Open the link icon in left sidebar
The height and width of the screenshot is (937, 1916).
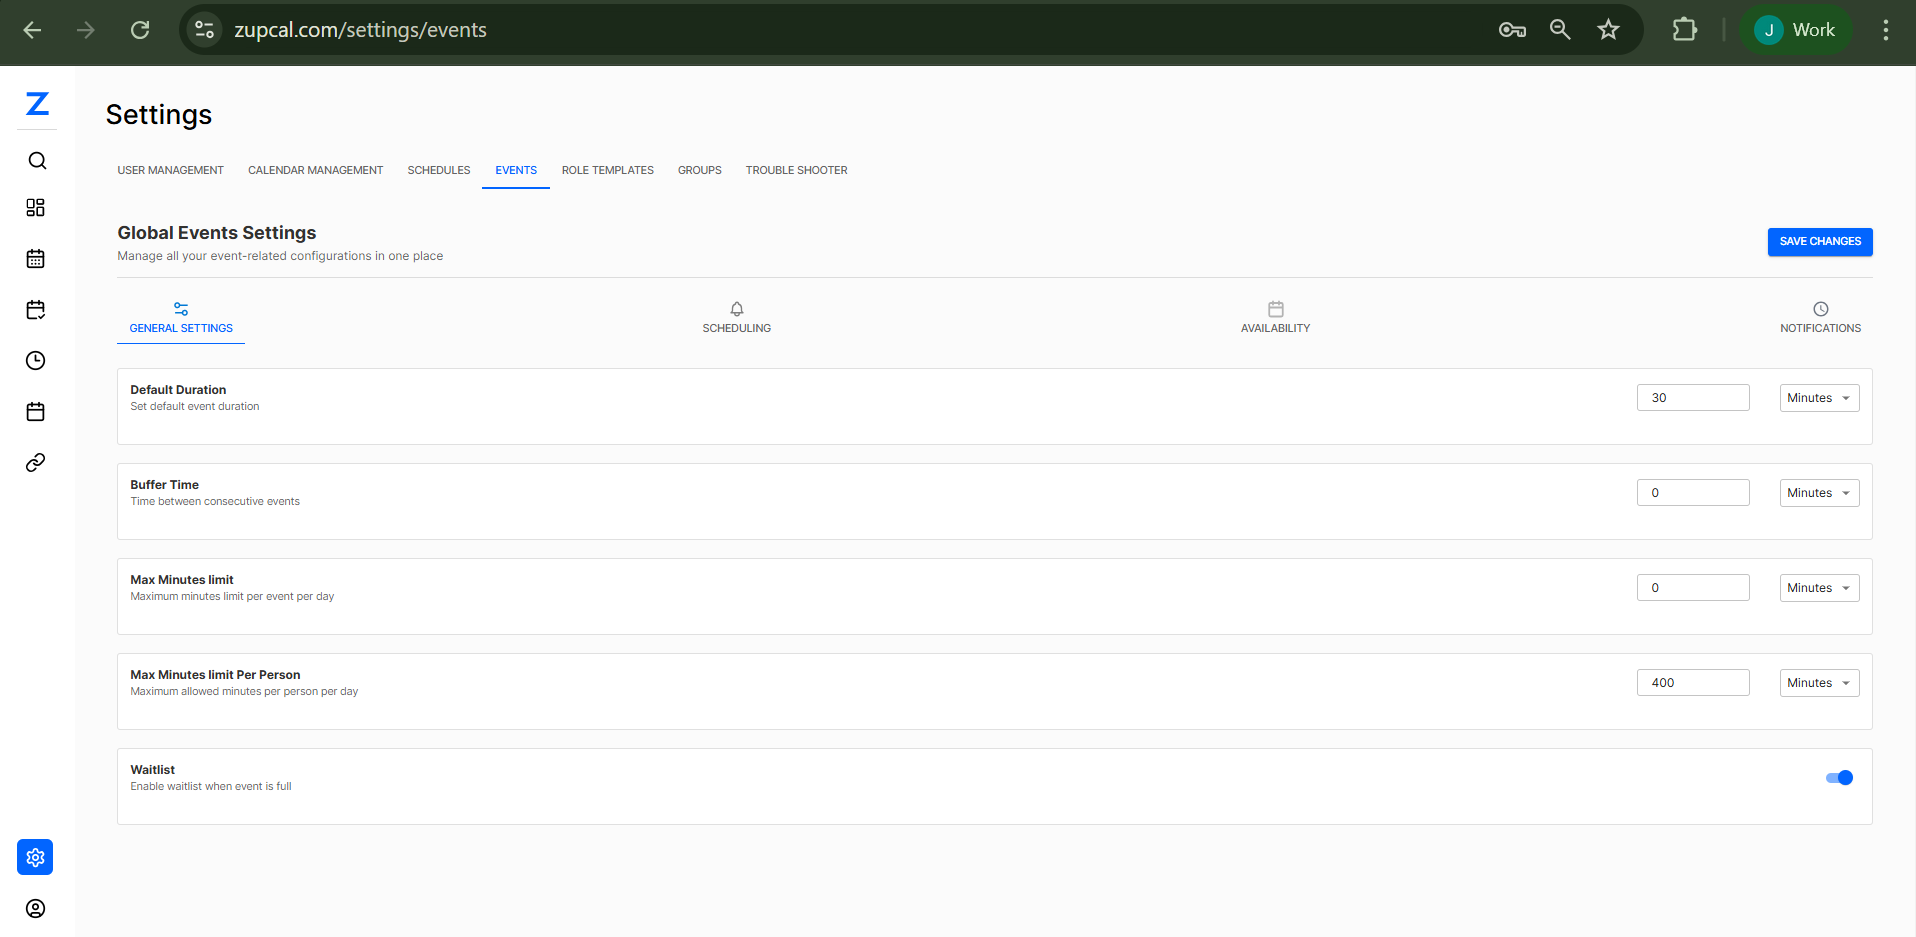(x=36, y=463)
